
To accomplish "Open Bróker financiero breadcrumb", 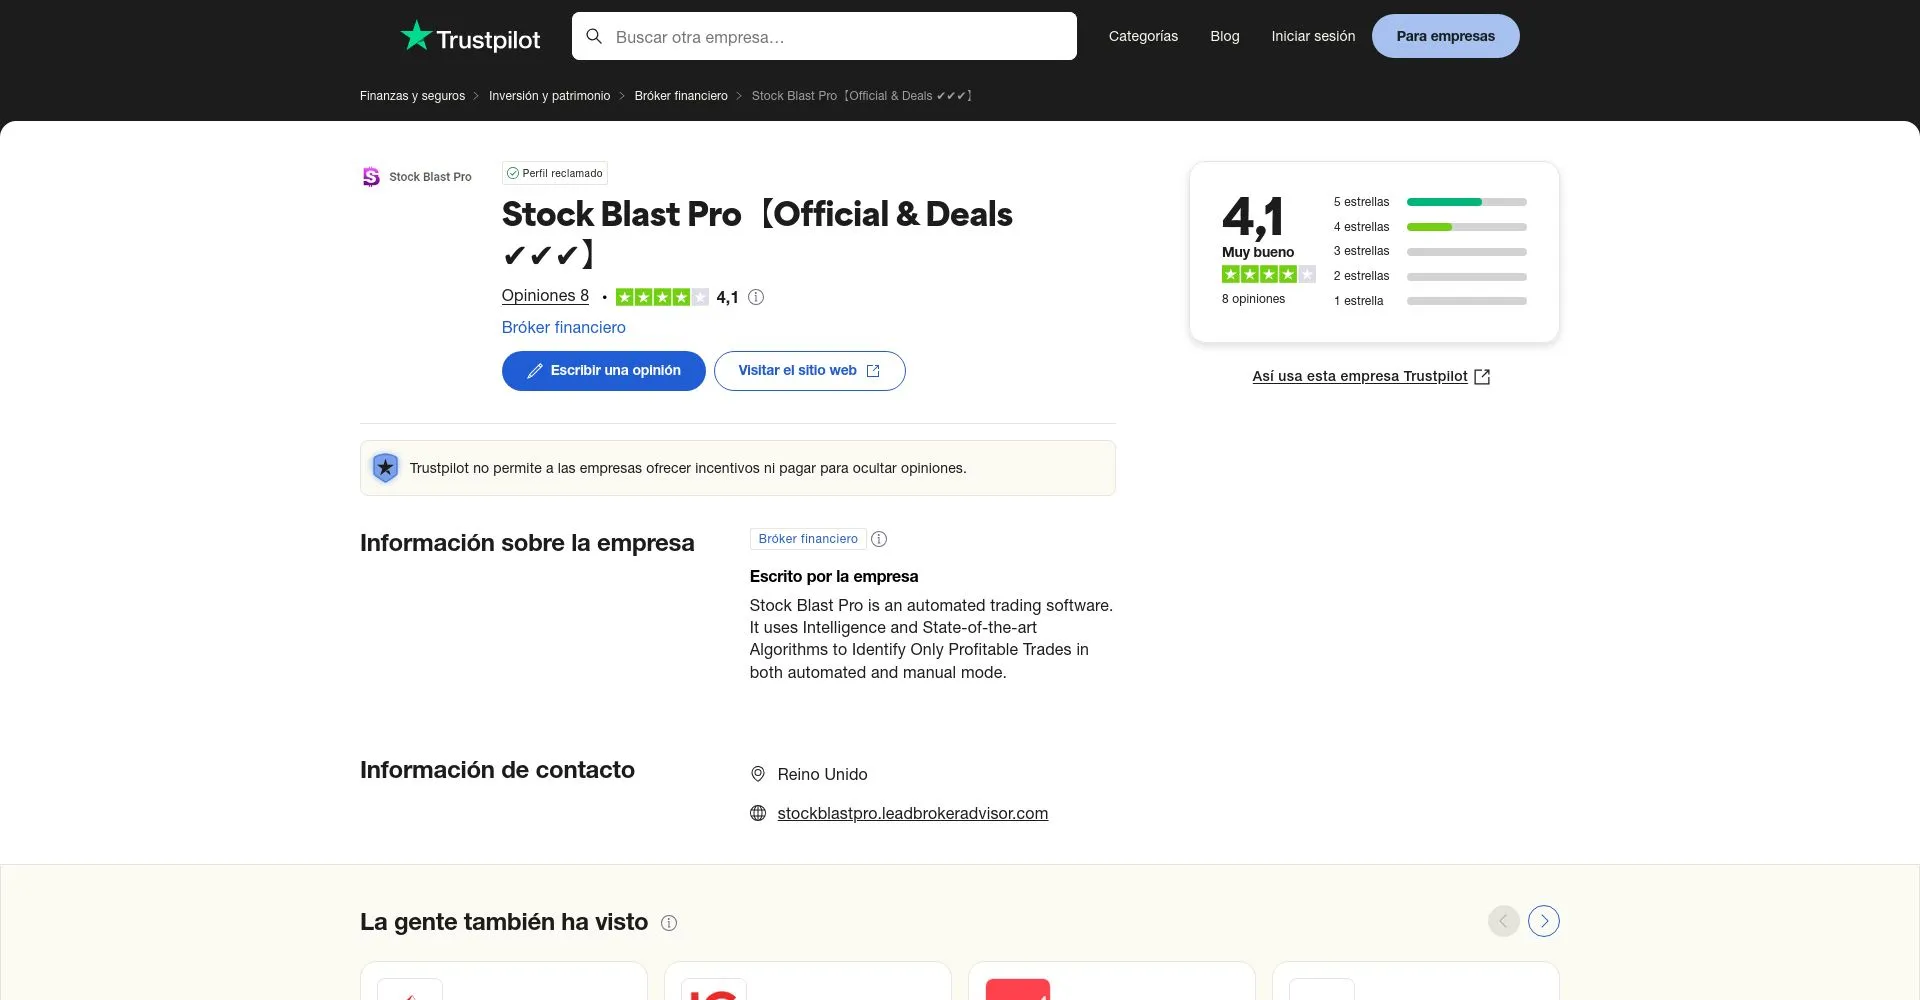I will [x=681, y=96].
